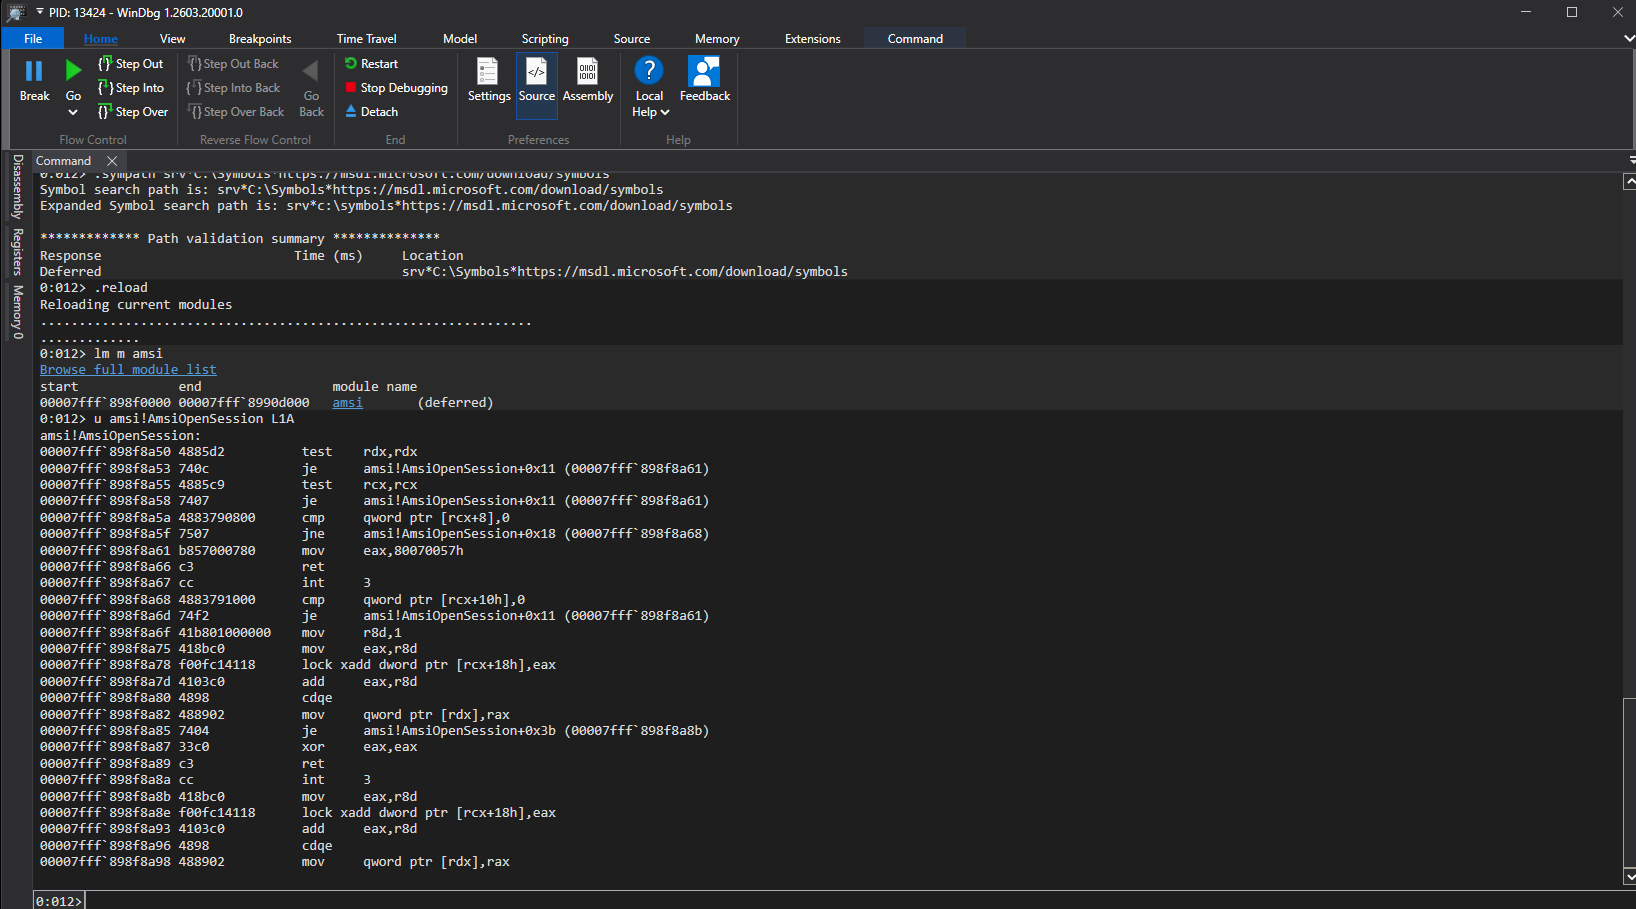Open the Scripting ribbon tab
The width and height of the screenshot is (1636, 909).
click(x=545, y=39)
